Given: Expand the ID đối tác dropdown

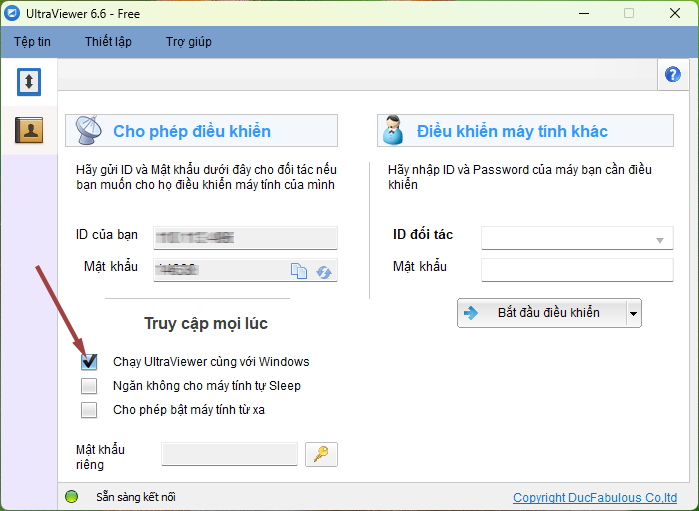Looking at the screenshot, I should click(x=660, y=239).
